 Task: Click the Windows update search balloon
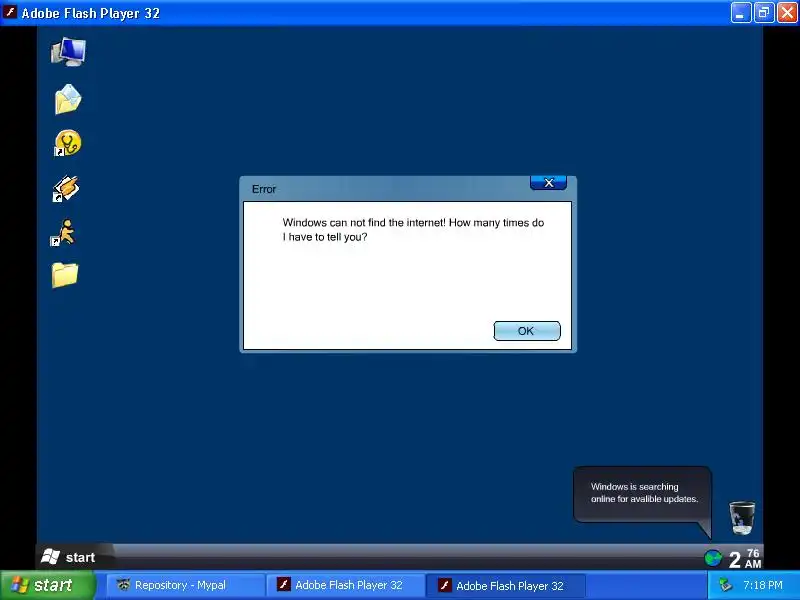[643, 494]
